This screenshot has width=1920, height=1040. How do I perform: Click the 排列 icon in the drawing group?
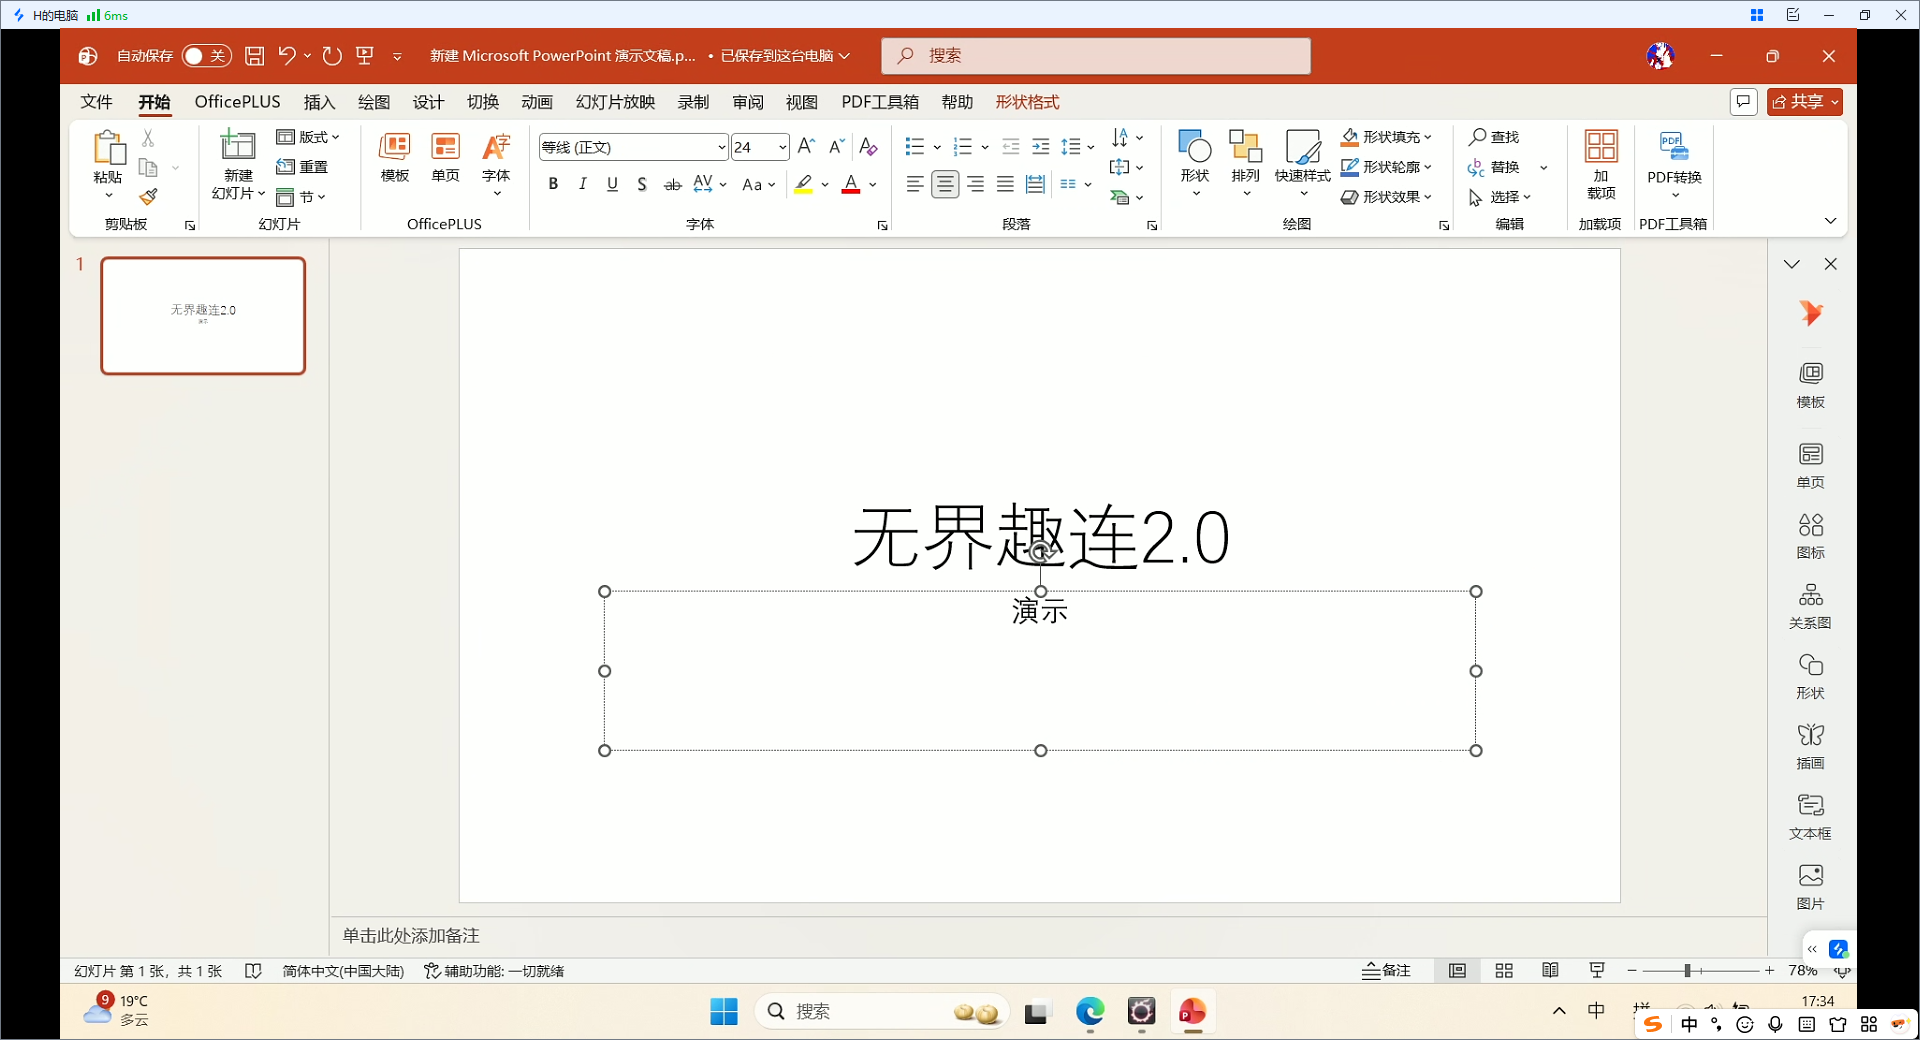point(1245,160)
